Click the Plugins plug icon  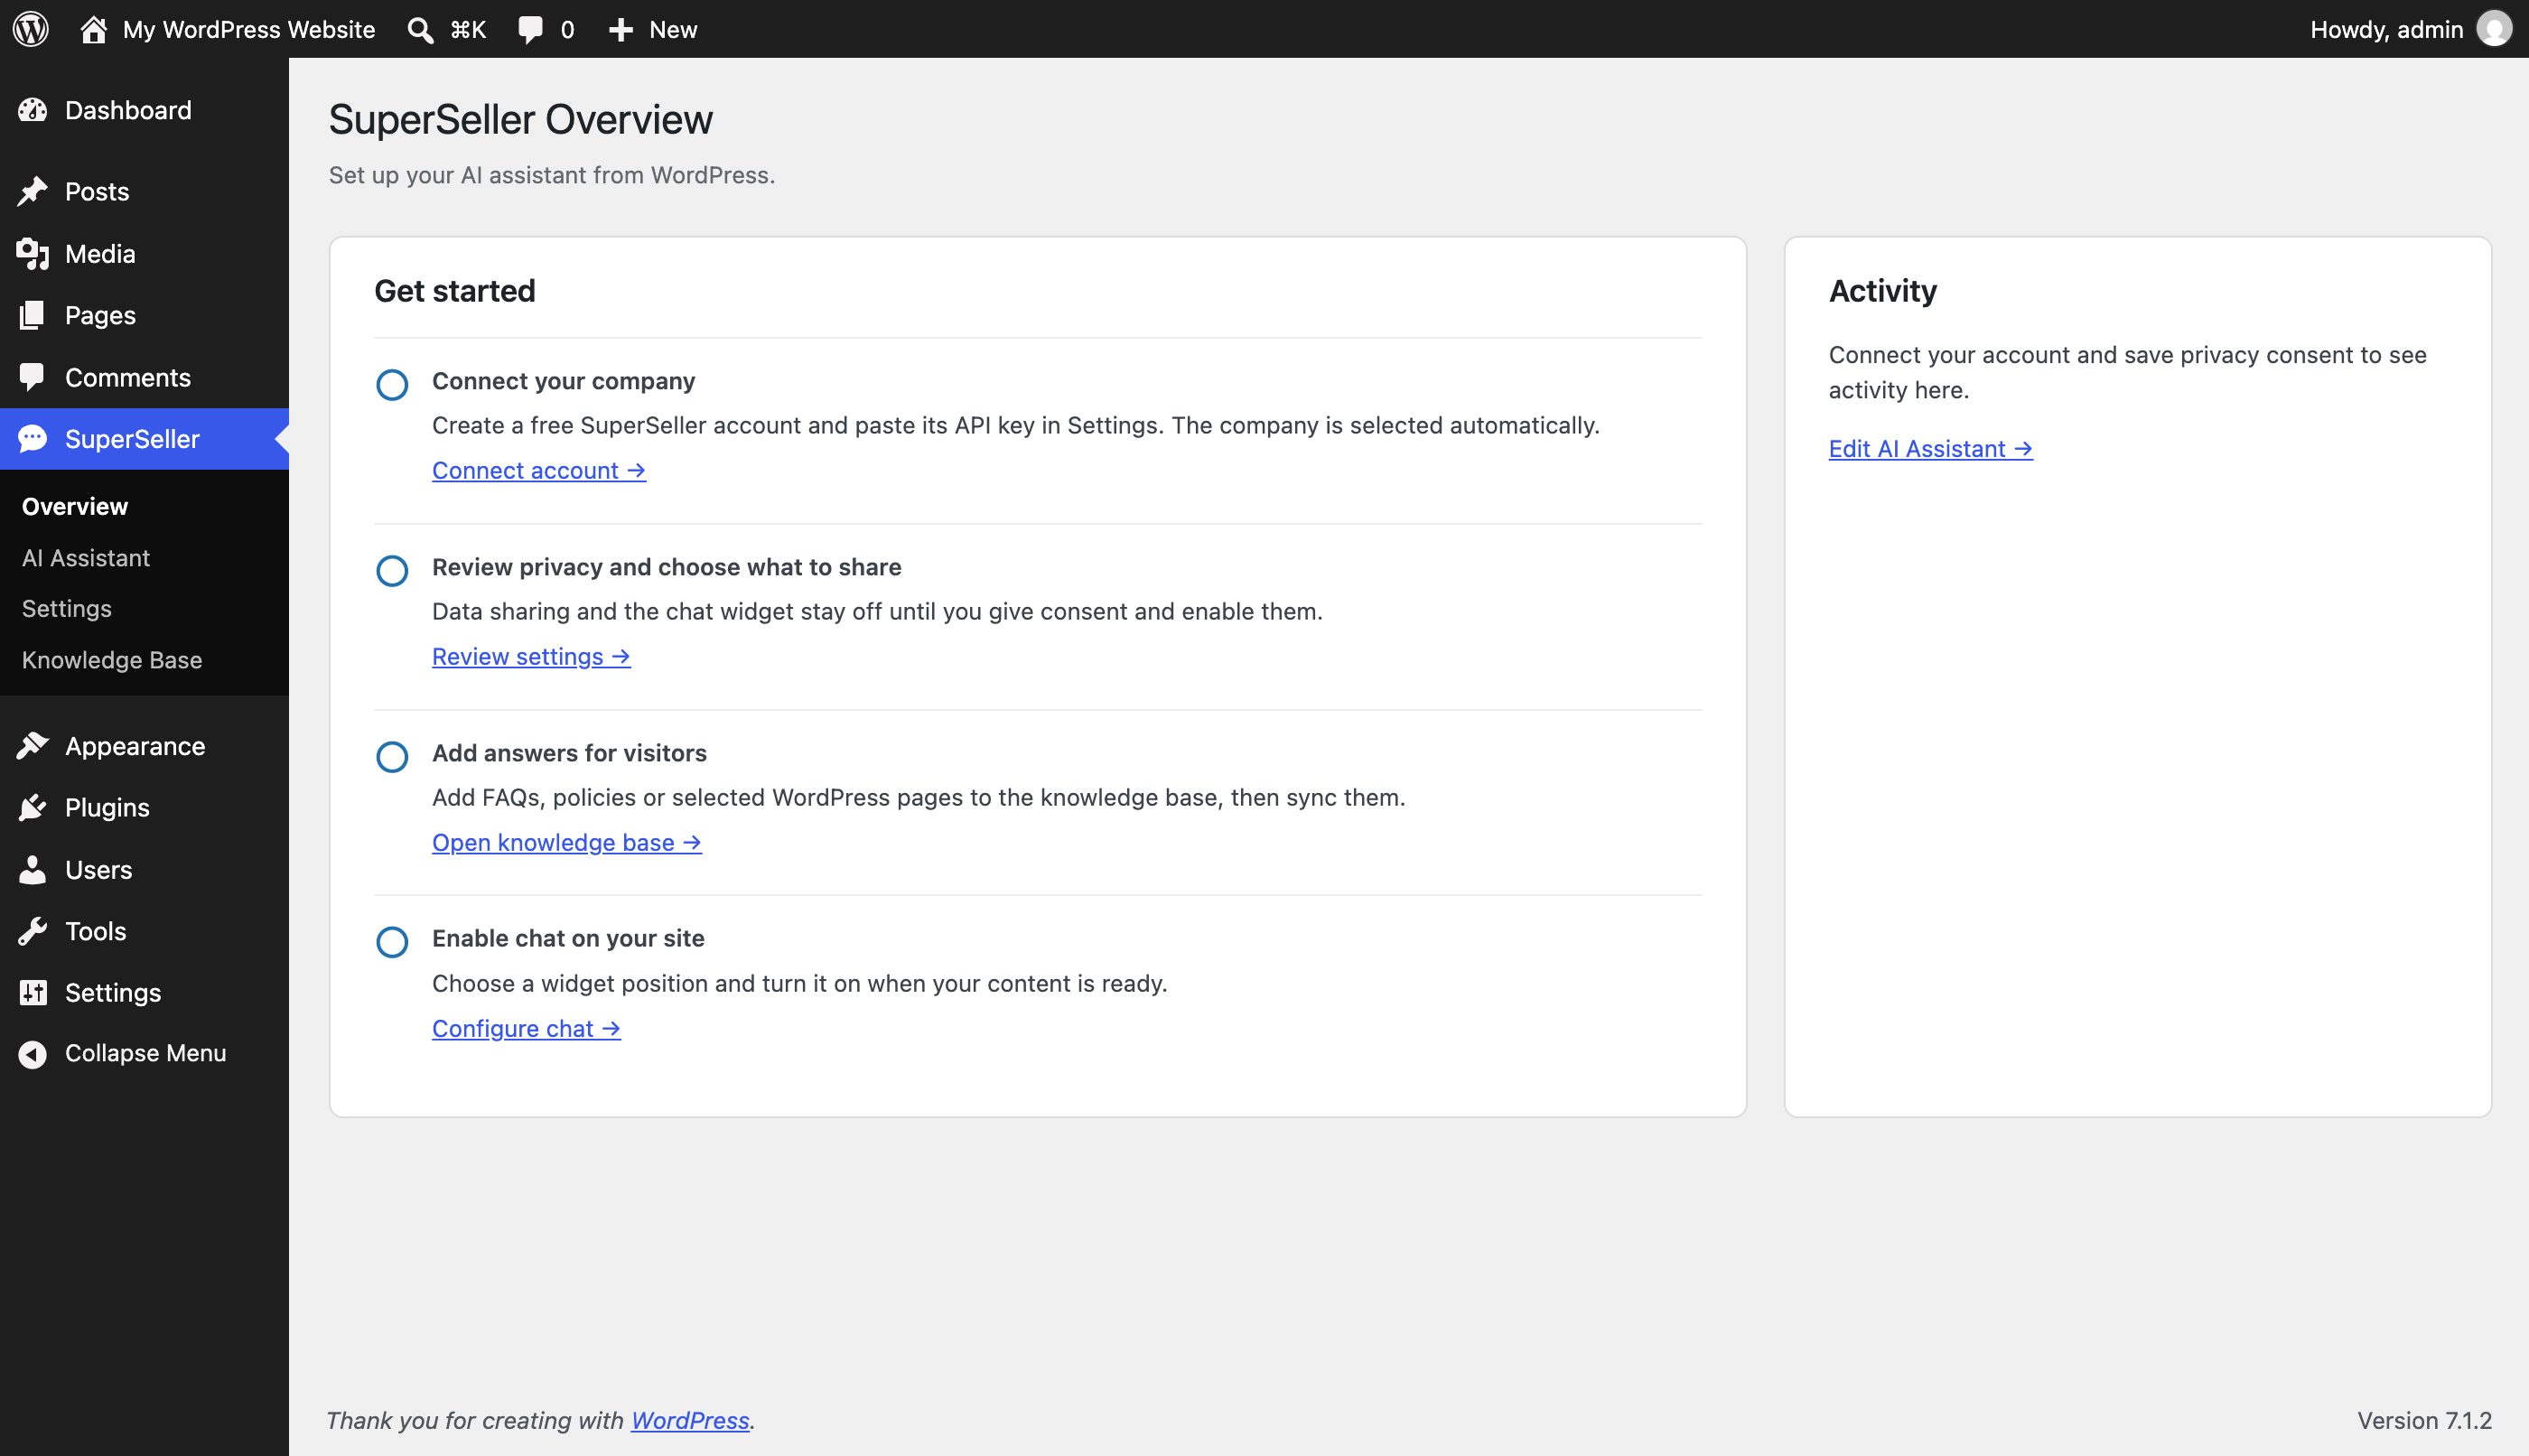[32, 807]
